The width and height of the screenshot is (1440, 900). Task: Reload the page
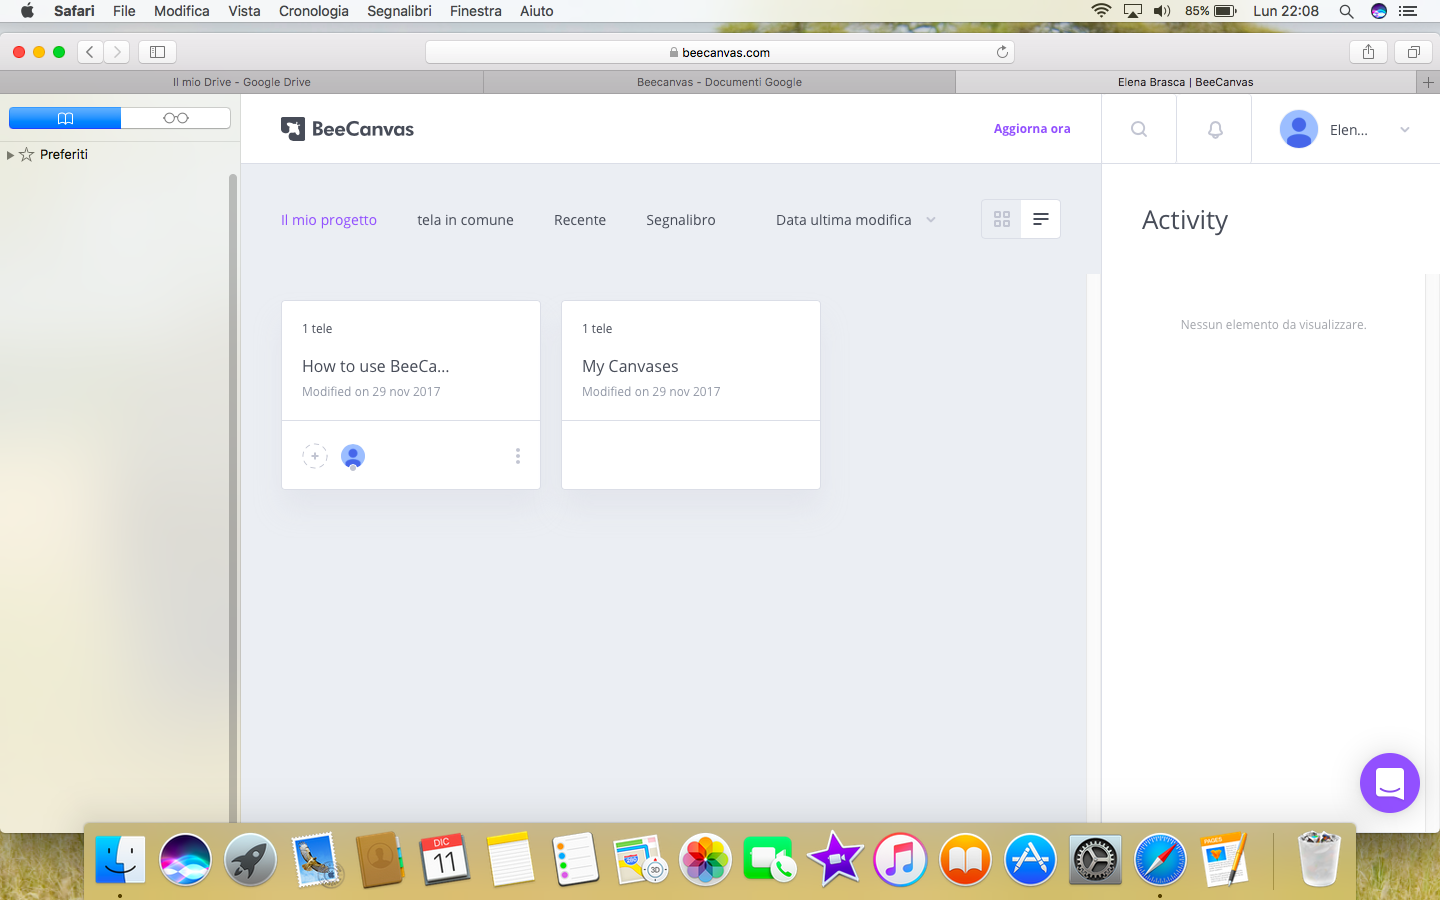click(x=1002, y=52)
